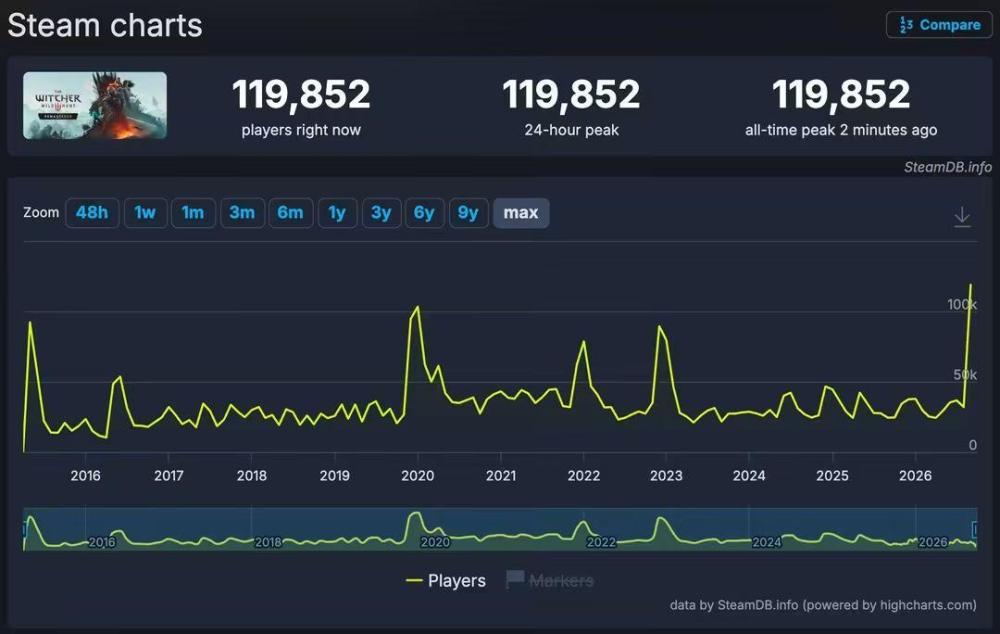Image resolution: width=1000 pixels, height=634 pixels.
Task: Click the SteamDB.info credit text
Action: [948, 167]
